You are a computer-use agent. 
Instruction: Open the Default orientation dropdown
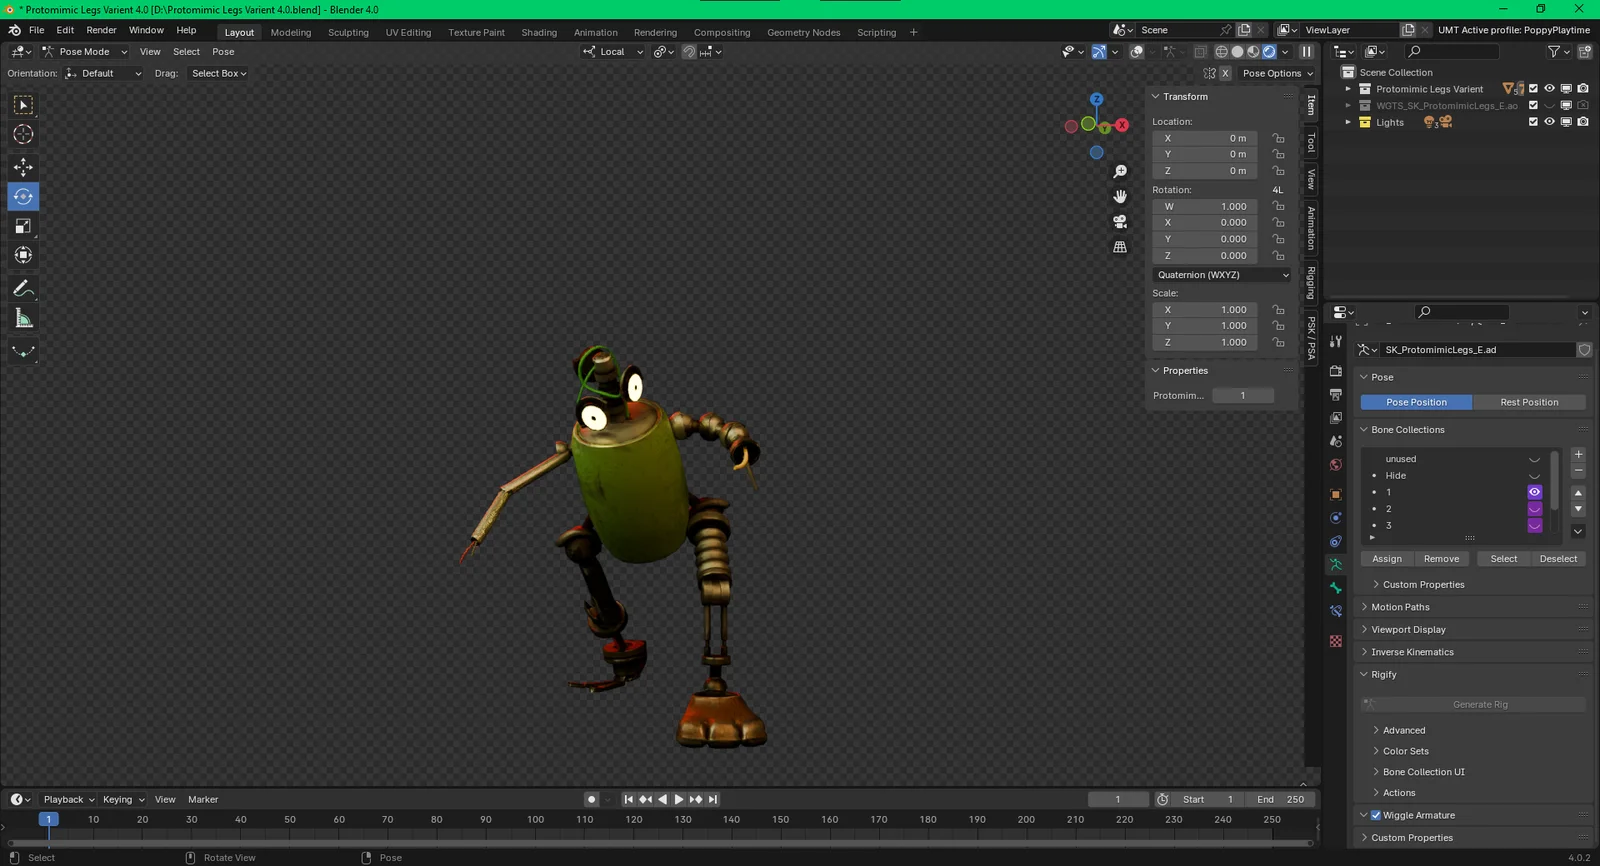pyautogui.click(x=104, y=73)
